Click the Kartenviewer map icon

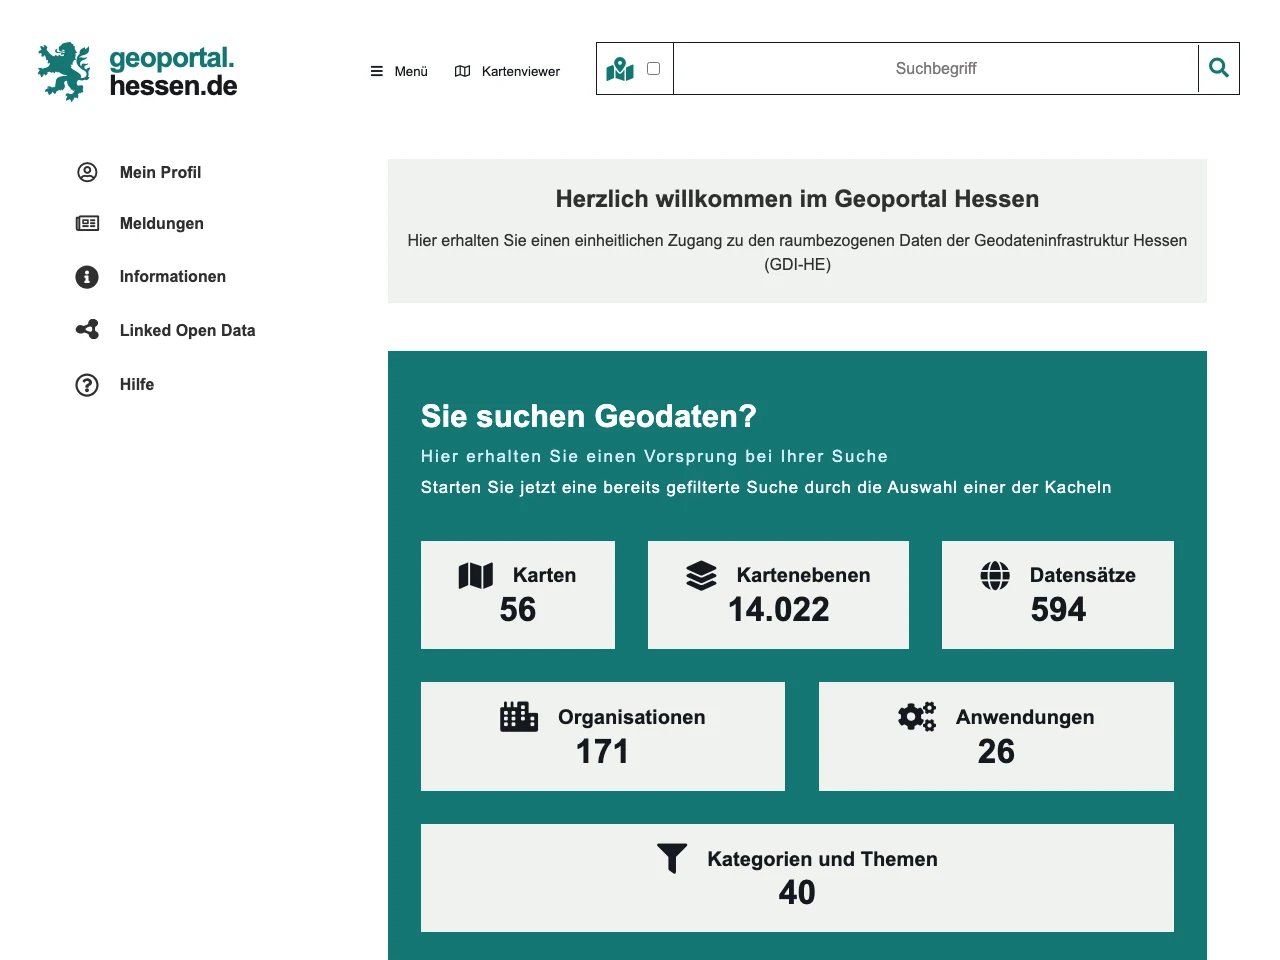[x=462, y=71]
